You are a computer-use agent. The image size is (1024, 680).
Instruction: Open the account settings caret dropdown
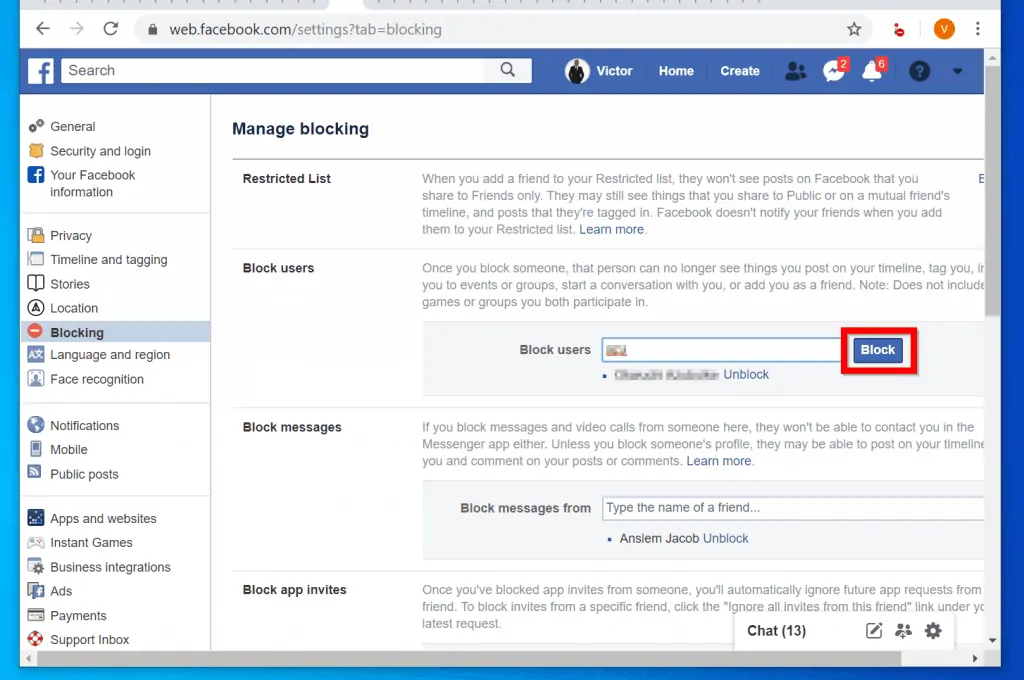957,71
